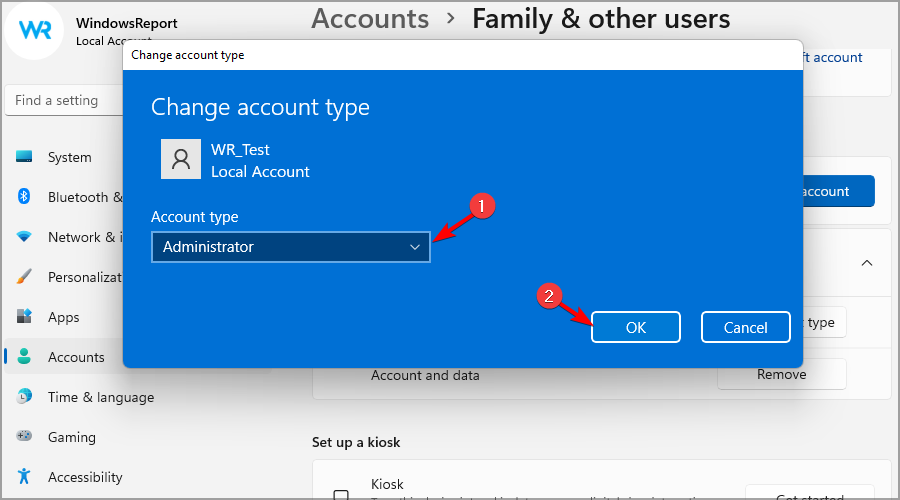Open Time & language settings
The image size is (900, 500).
tap(100, 397)
